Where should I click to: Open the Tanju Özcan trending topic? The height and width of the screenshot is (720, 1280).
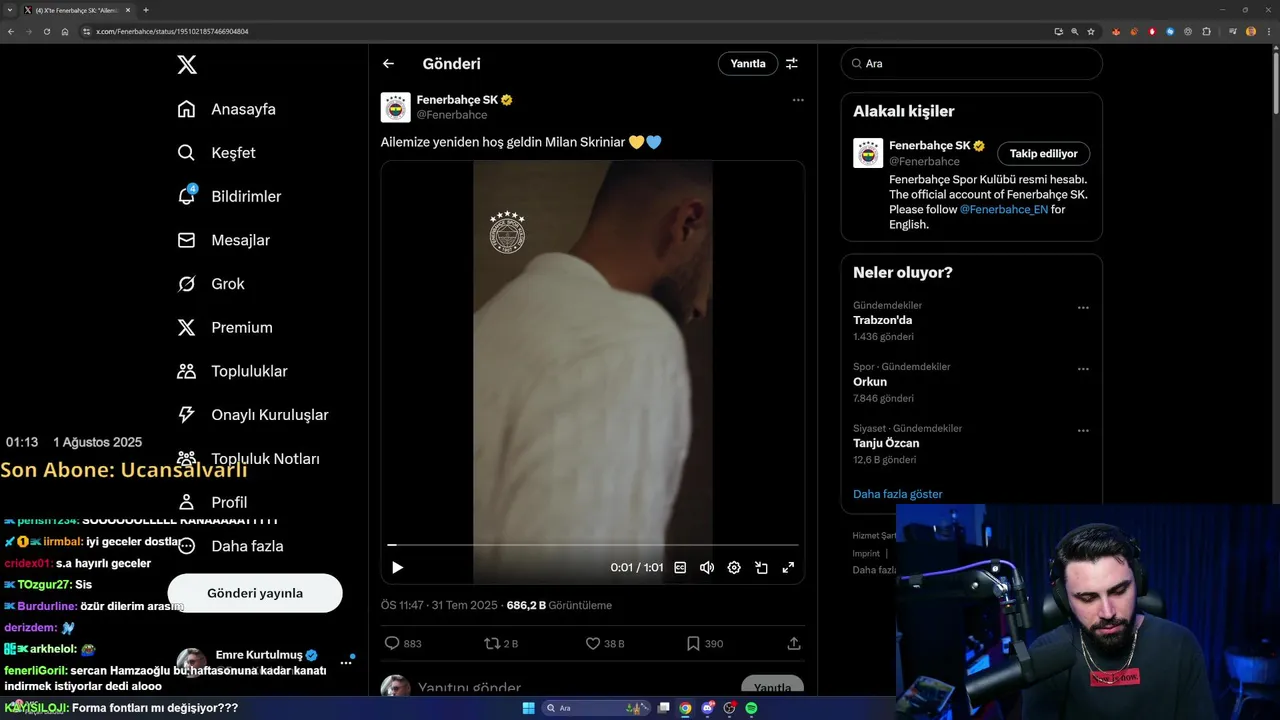click(x=886, y=443)
